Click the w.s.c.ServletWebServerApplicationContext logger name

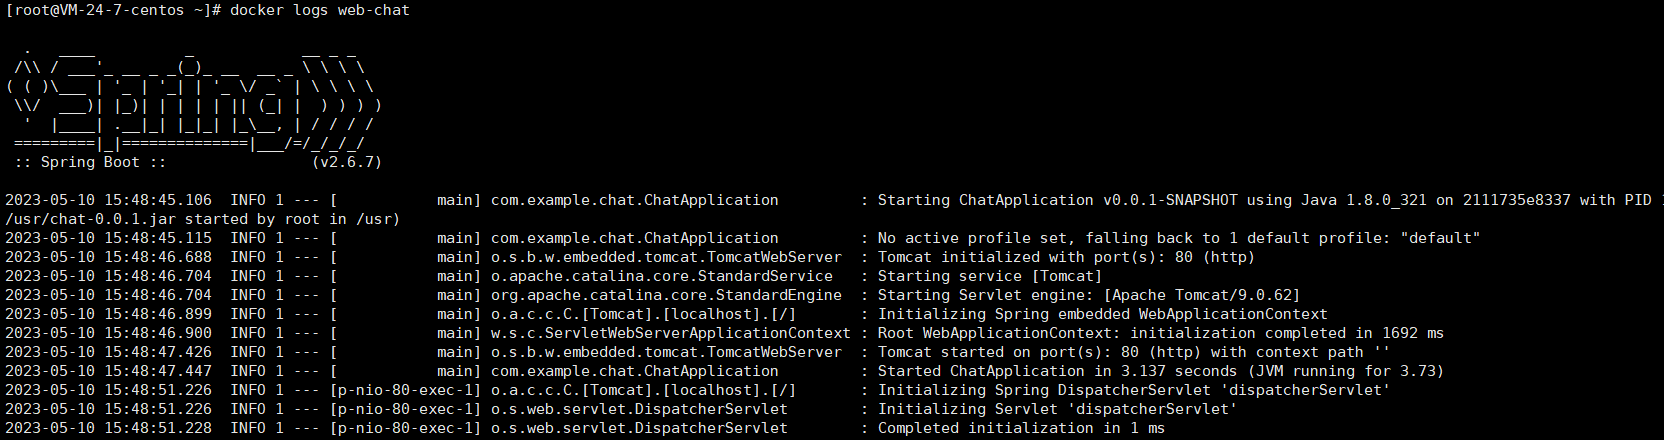click(x=670, y=333)
